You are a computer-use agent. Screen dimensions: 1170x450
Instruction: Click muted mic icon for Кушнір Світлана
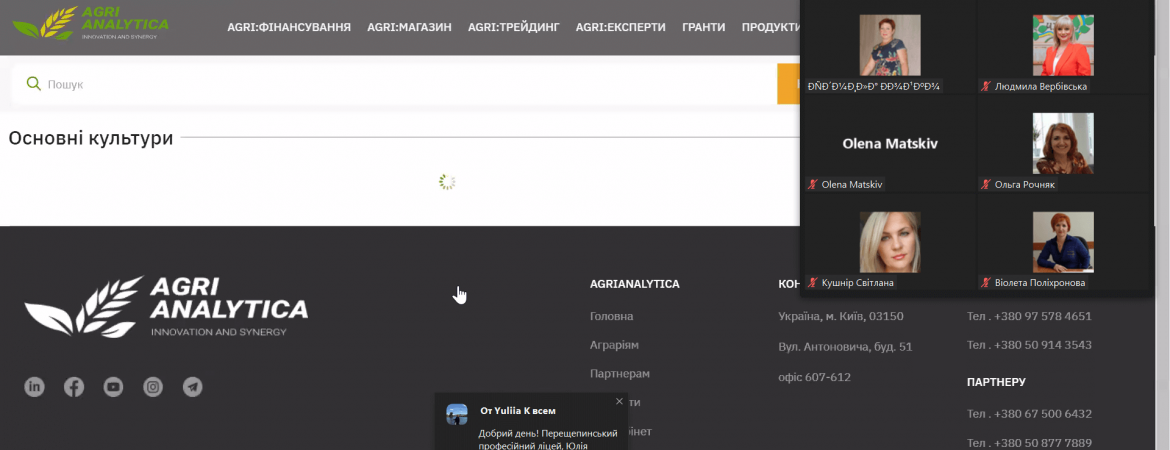813,283
